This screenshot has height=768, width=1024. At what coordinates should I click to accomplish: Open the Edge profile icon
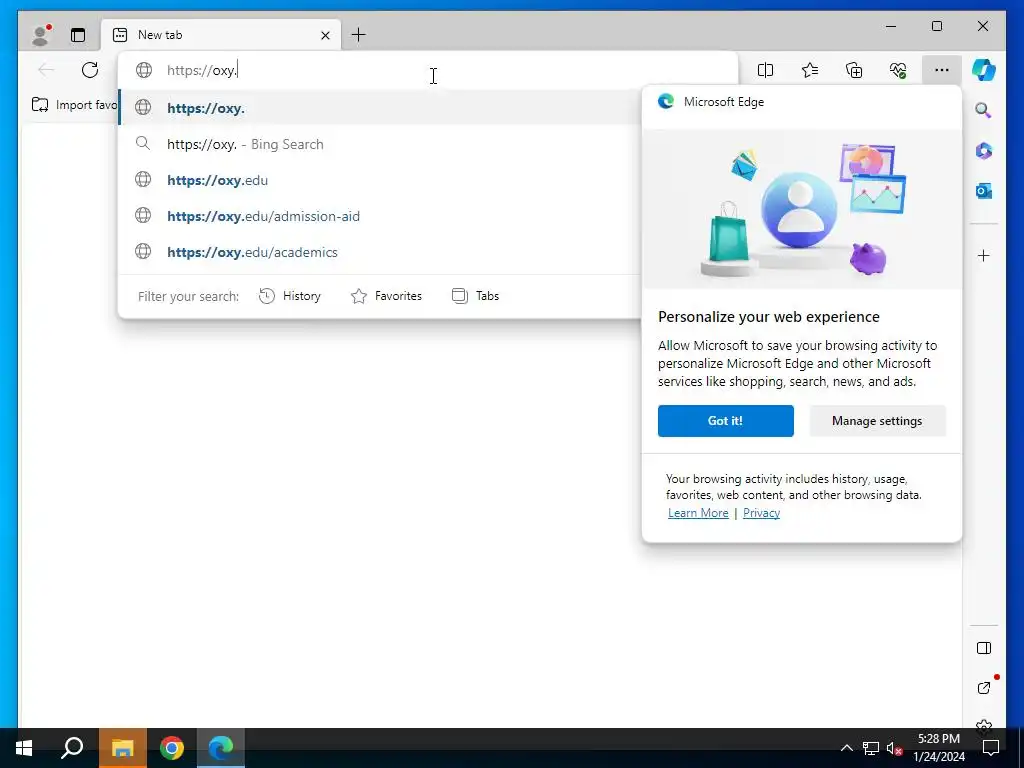tap(41, 35)
